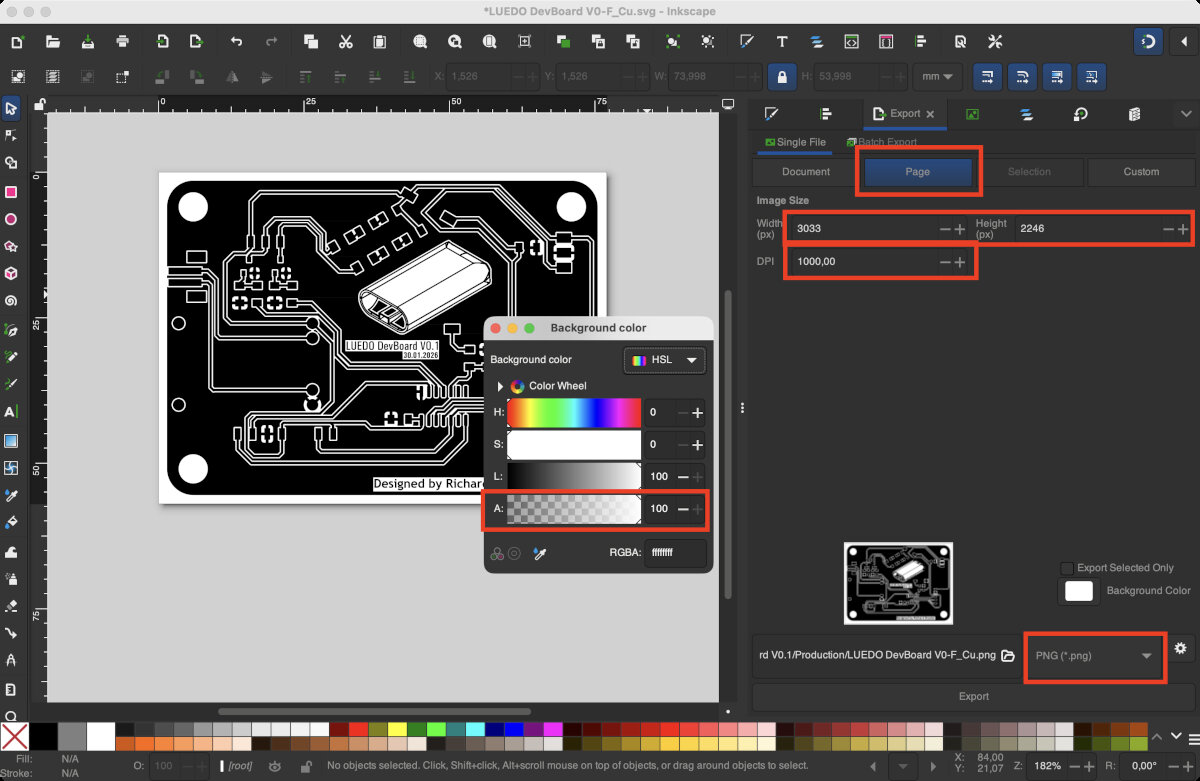Click the Cut scissors icon
The width and height of the screenshot is (1200, 781).
(345, 42)
